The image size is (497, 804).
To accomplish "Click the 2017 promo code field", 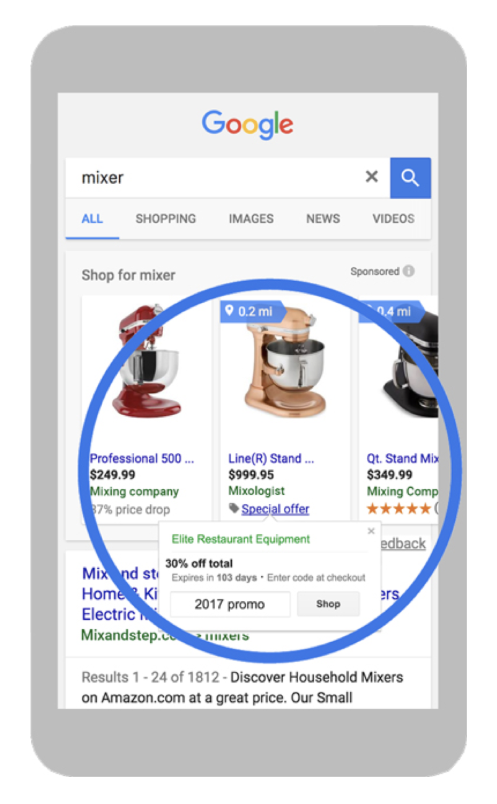I will point(230,605).
